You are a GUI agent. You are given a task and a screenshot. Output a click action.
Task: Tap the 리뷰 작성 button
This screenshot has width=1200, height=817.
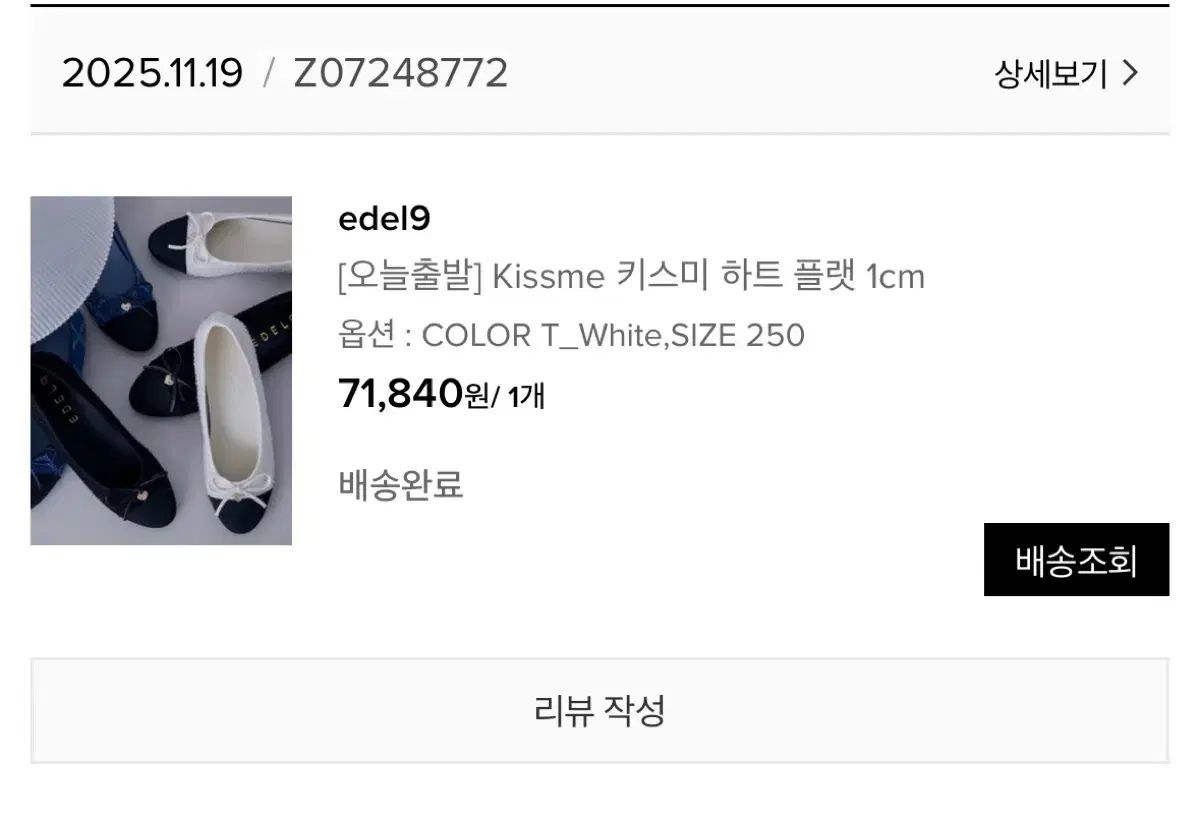(599, 711)
